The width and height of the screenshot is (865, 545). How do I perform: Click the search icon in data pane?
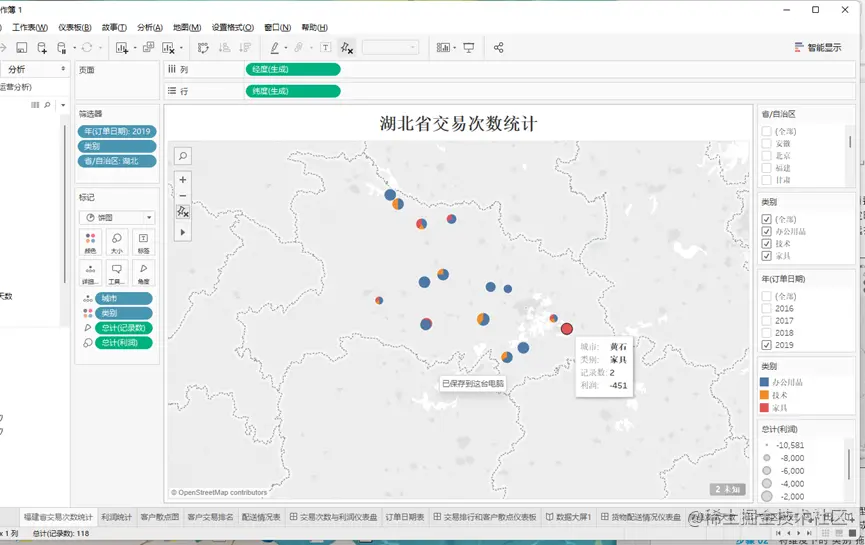(x=47, y=105)
